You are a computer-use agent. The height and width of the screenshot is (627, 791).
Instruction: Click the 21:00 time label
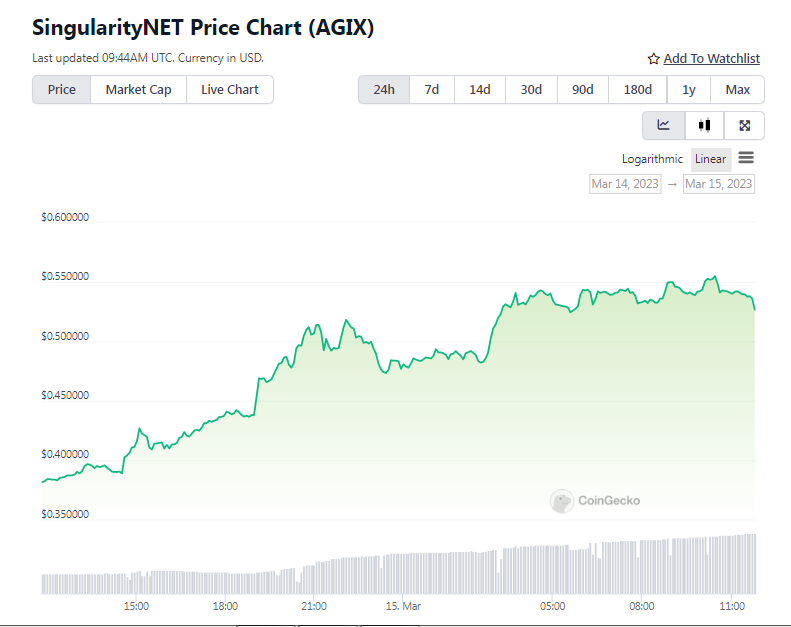314,606
